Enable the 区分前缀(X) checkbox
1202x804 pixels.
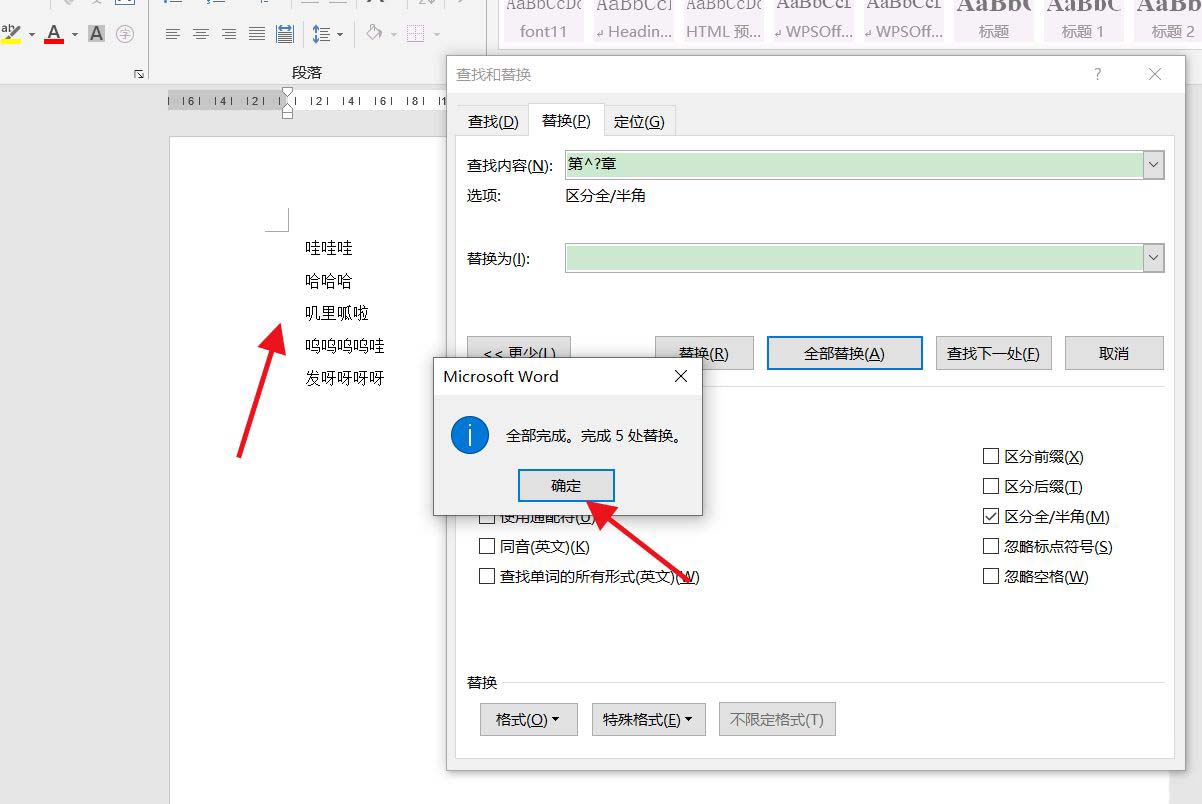point(991,457)
